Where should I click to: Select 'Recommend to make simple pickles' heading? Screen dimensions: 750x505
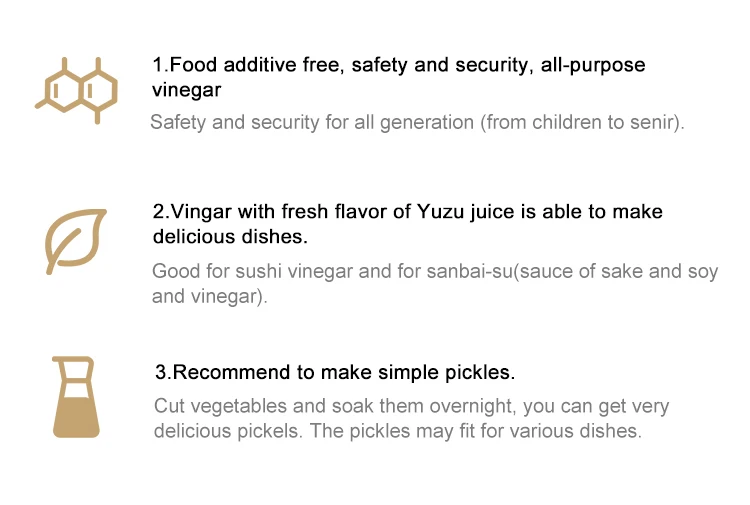click(335, 373)
